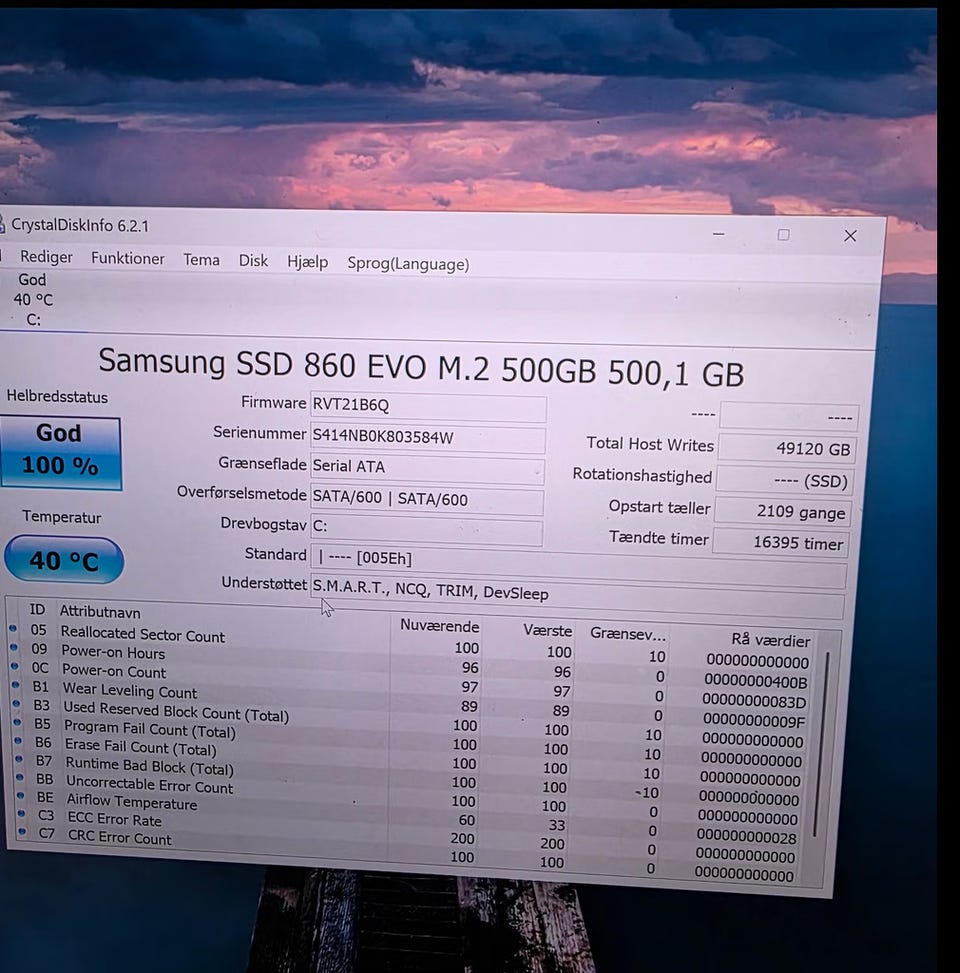960x973 pixels.
Task: Click the status dot for Power-on Hours
Action: (14, 647)
